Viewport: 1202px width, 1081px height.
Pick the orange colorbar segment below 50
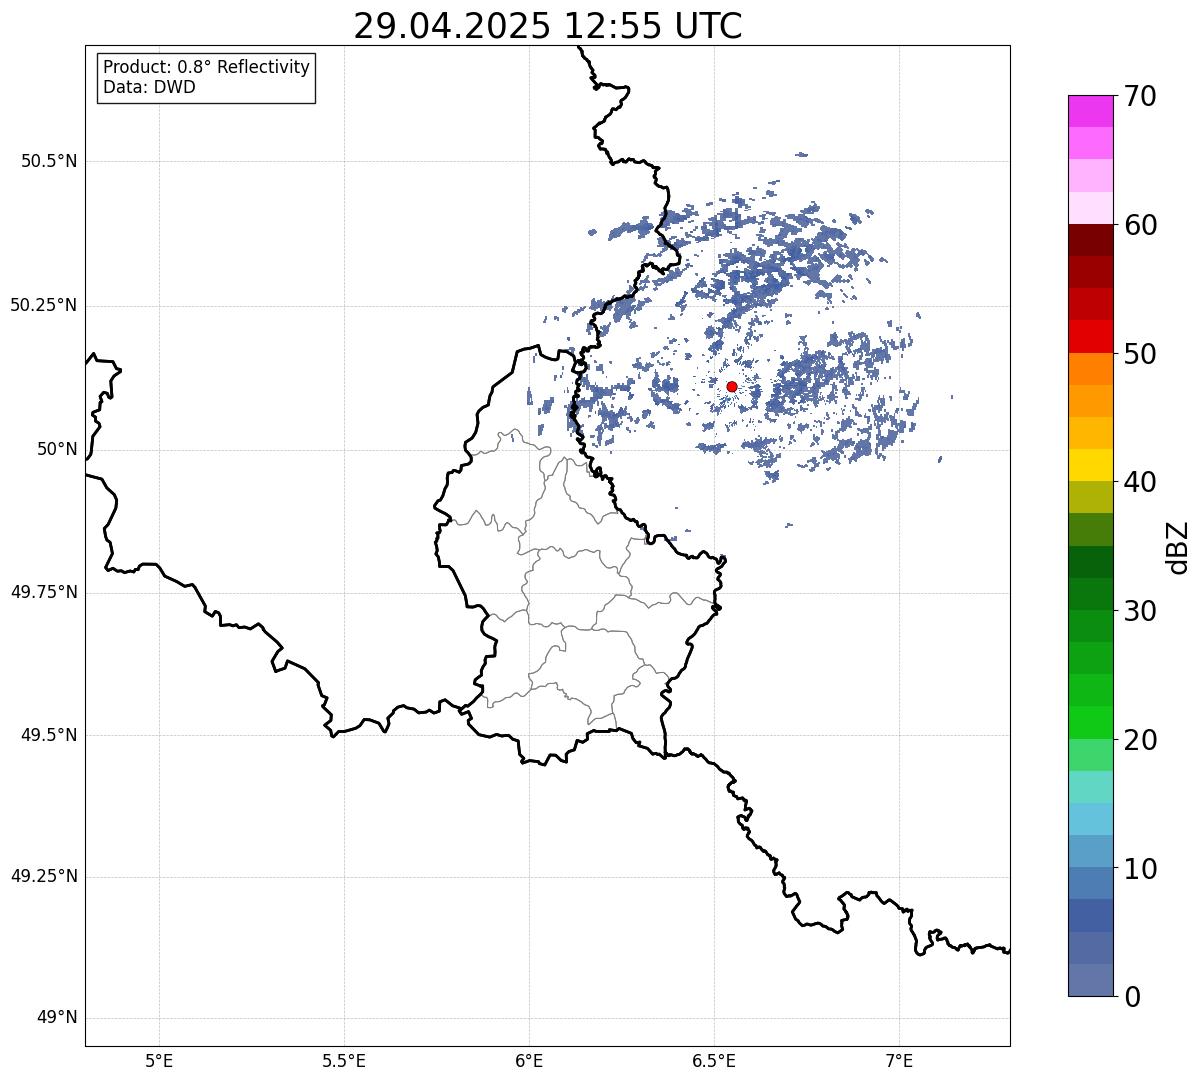(1090, 369)
